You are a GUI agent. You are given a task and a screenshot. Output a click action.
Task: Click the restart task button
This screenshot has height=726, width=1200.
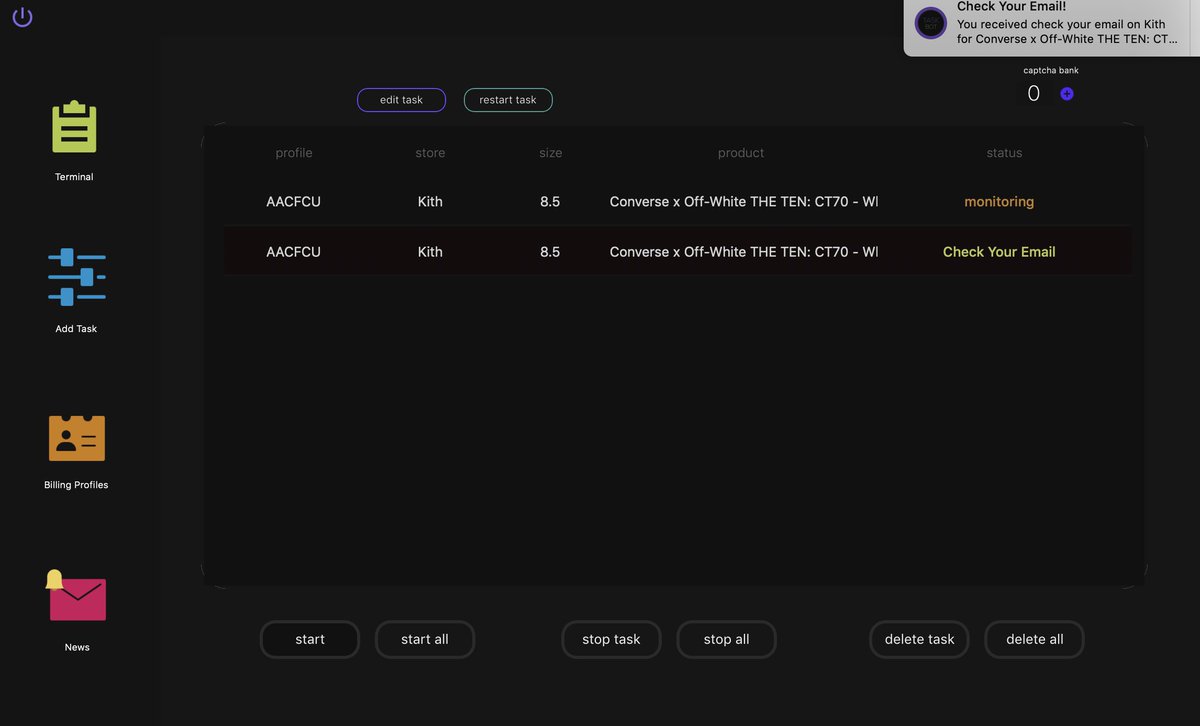click(508, 100)
